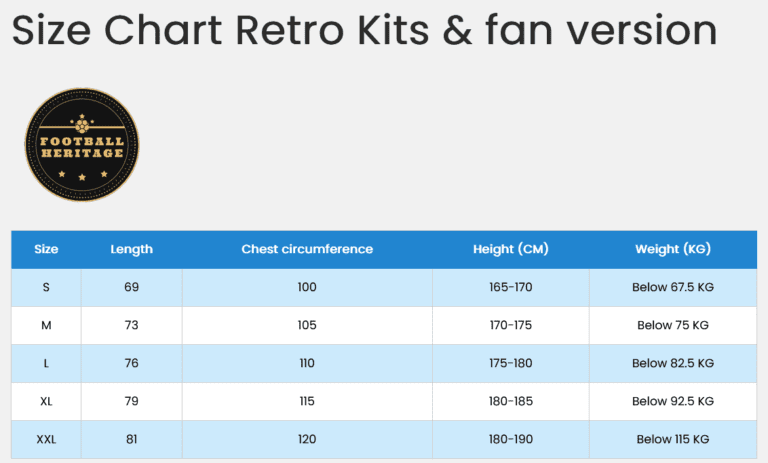Select the M size row label
This screenshot has width=768, height=463.
click(x=46, y=325)
